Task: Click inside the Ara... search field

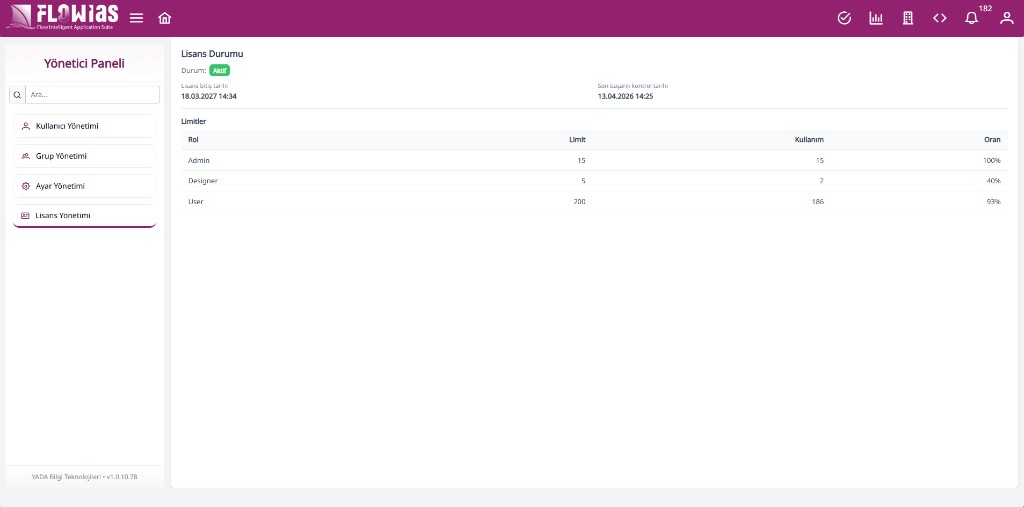Action: coord(92,95)
